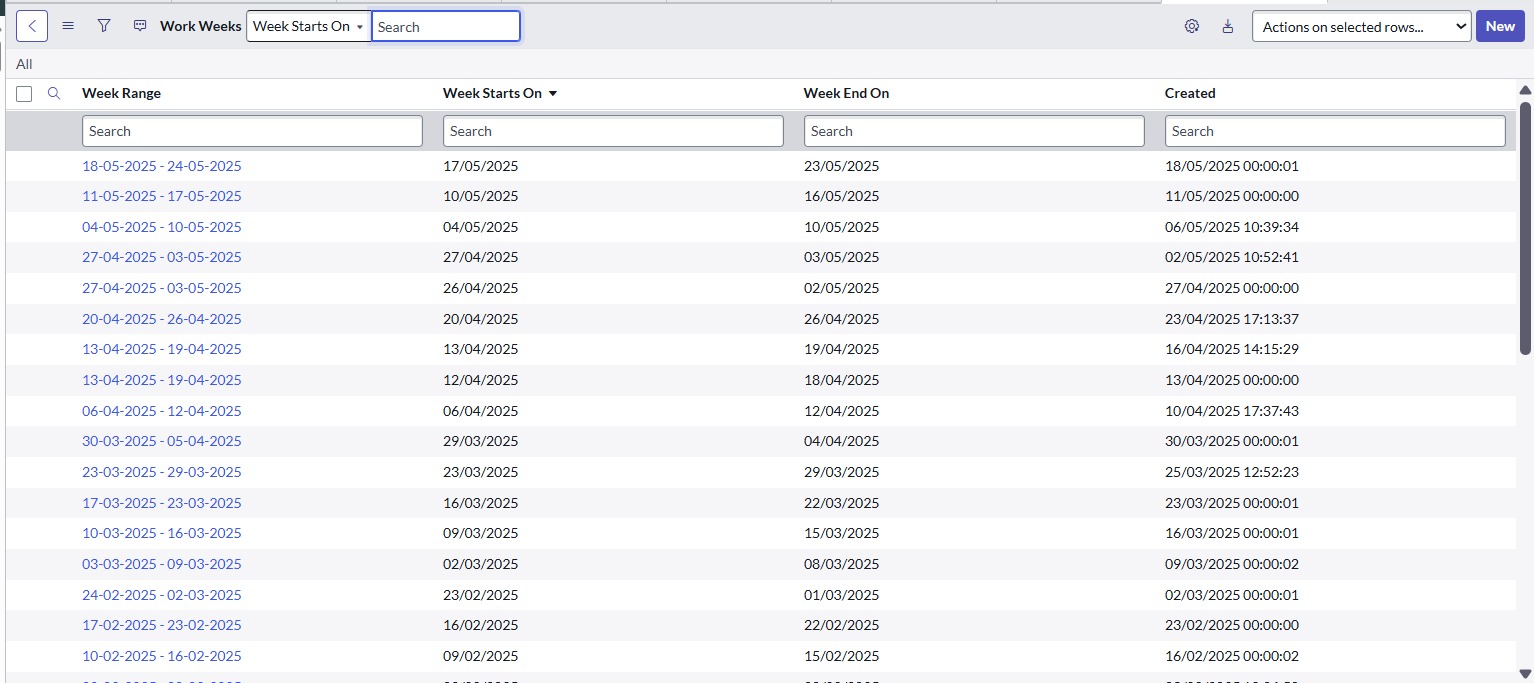Click the New button
Screen dimensions: 1534x683
1500,27
